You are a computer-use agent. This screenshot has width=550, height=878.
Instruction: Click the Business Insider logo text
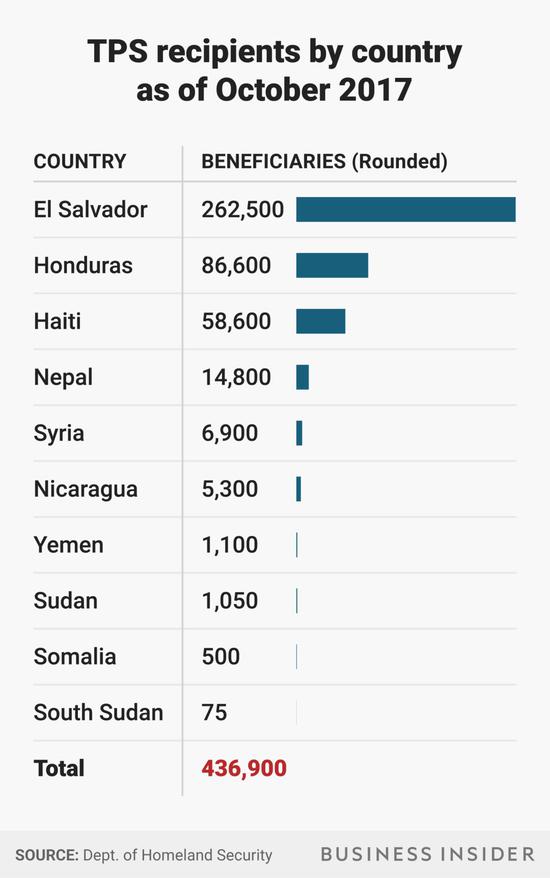(x=428, y=854)
